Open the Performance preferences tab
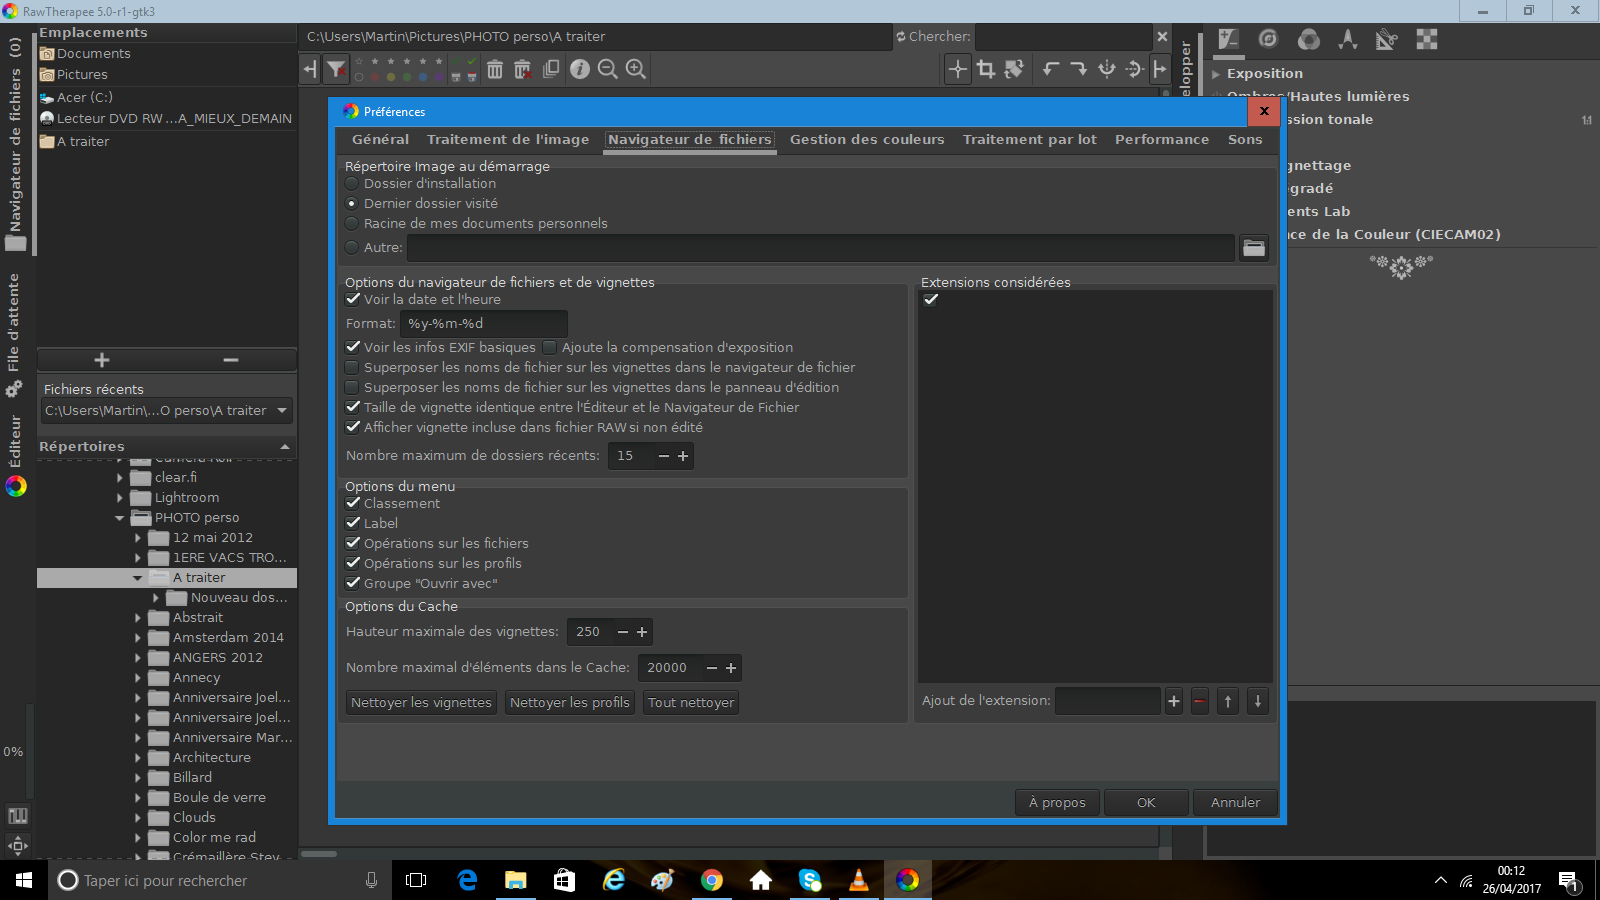1600x900 pixels. (1161, 140)
